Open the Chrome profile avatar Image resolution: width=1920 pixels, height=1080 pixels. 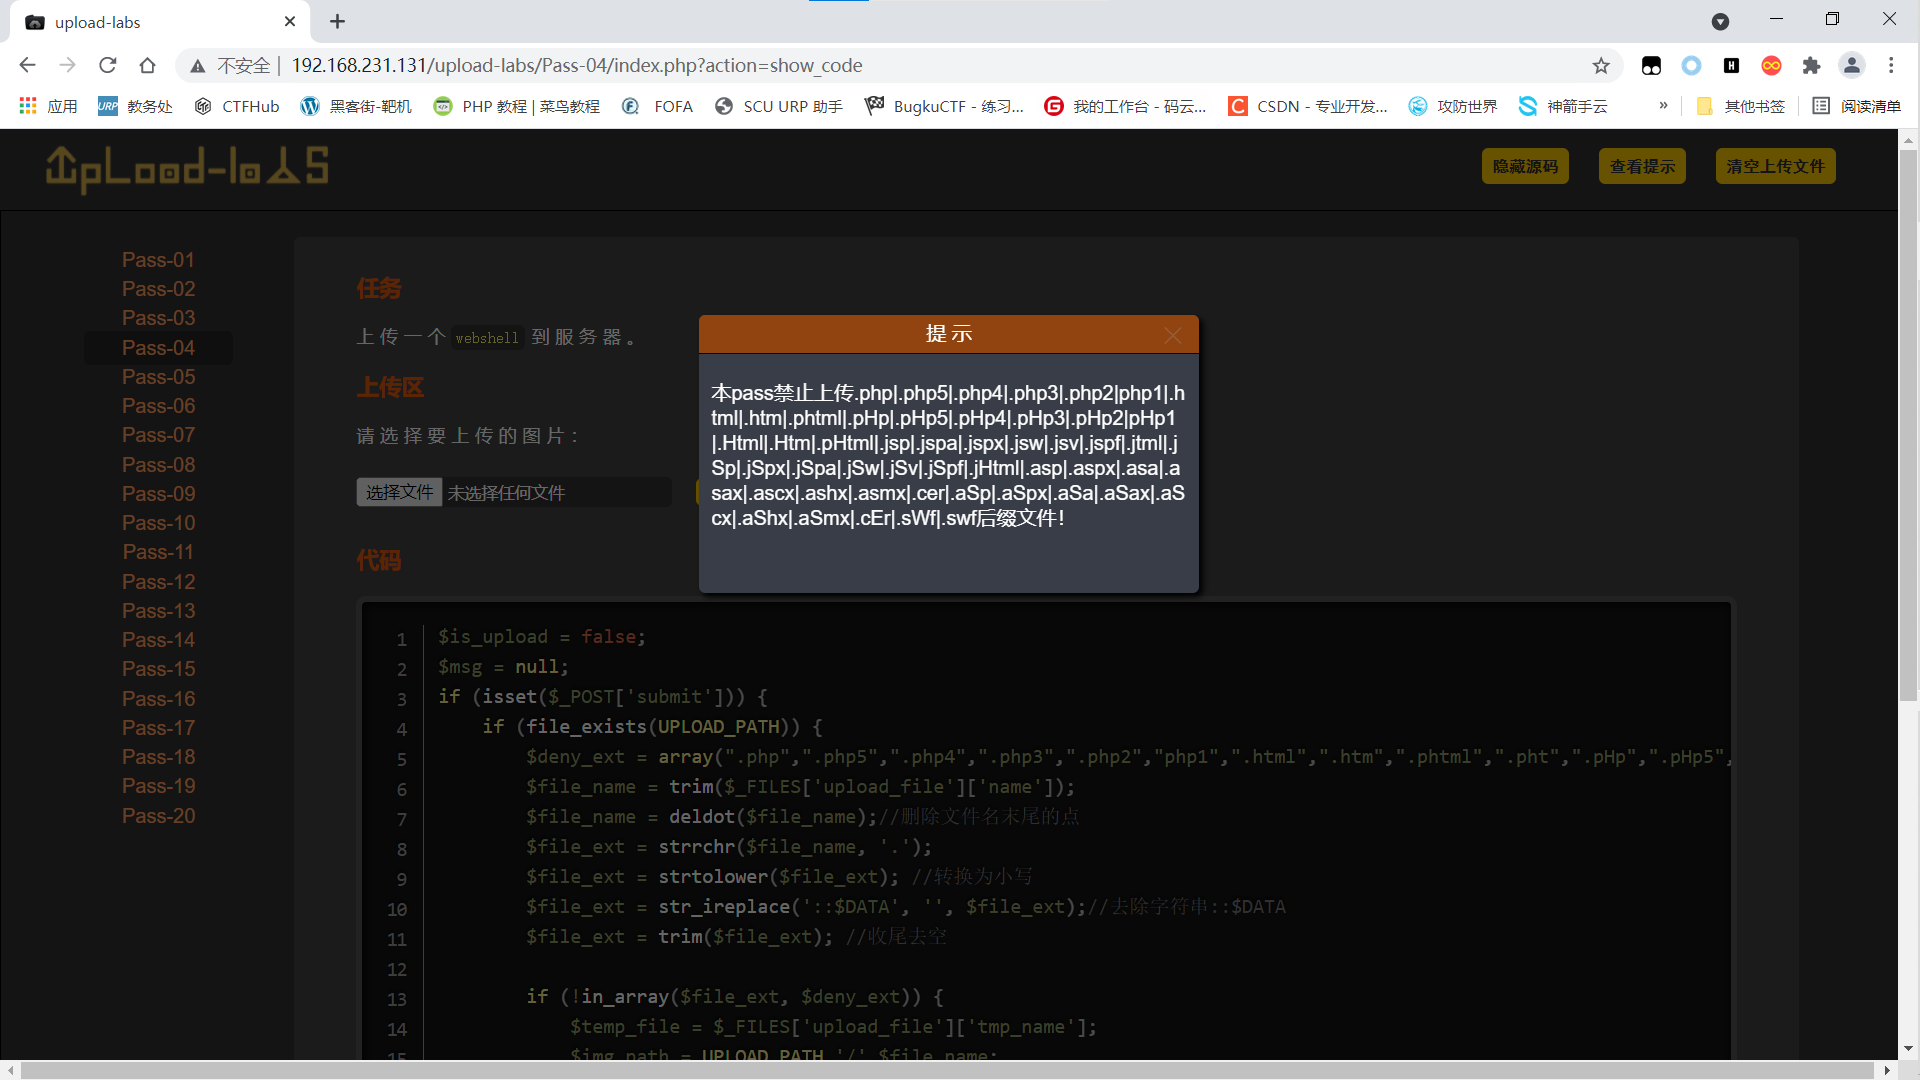pos(1852,65)
